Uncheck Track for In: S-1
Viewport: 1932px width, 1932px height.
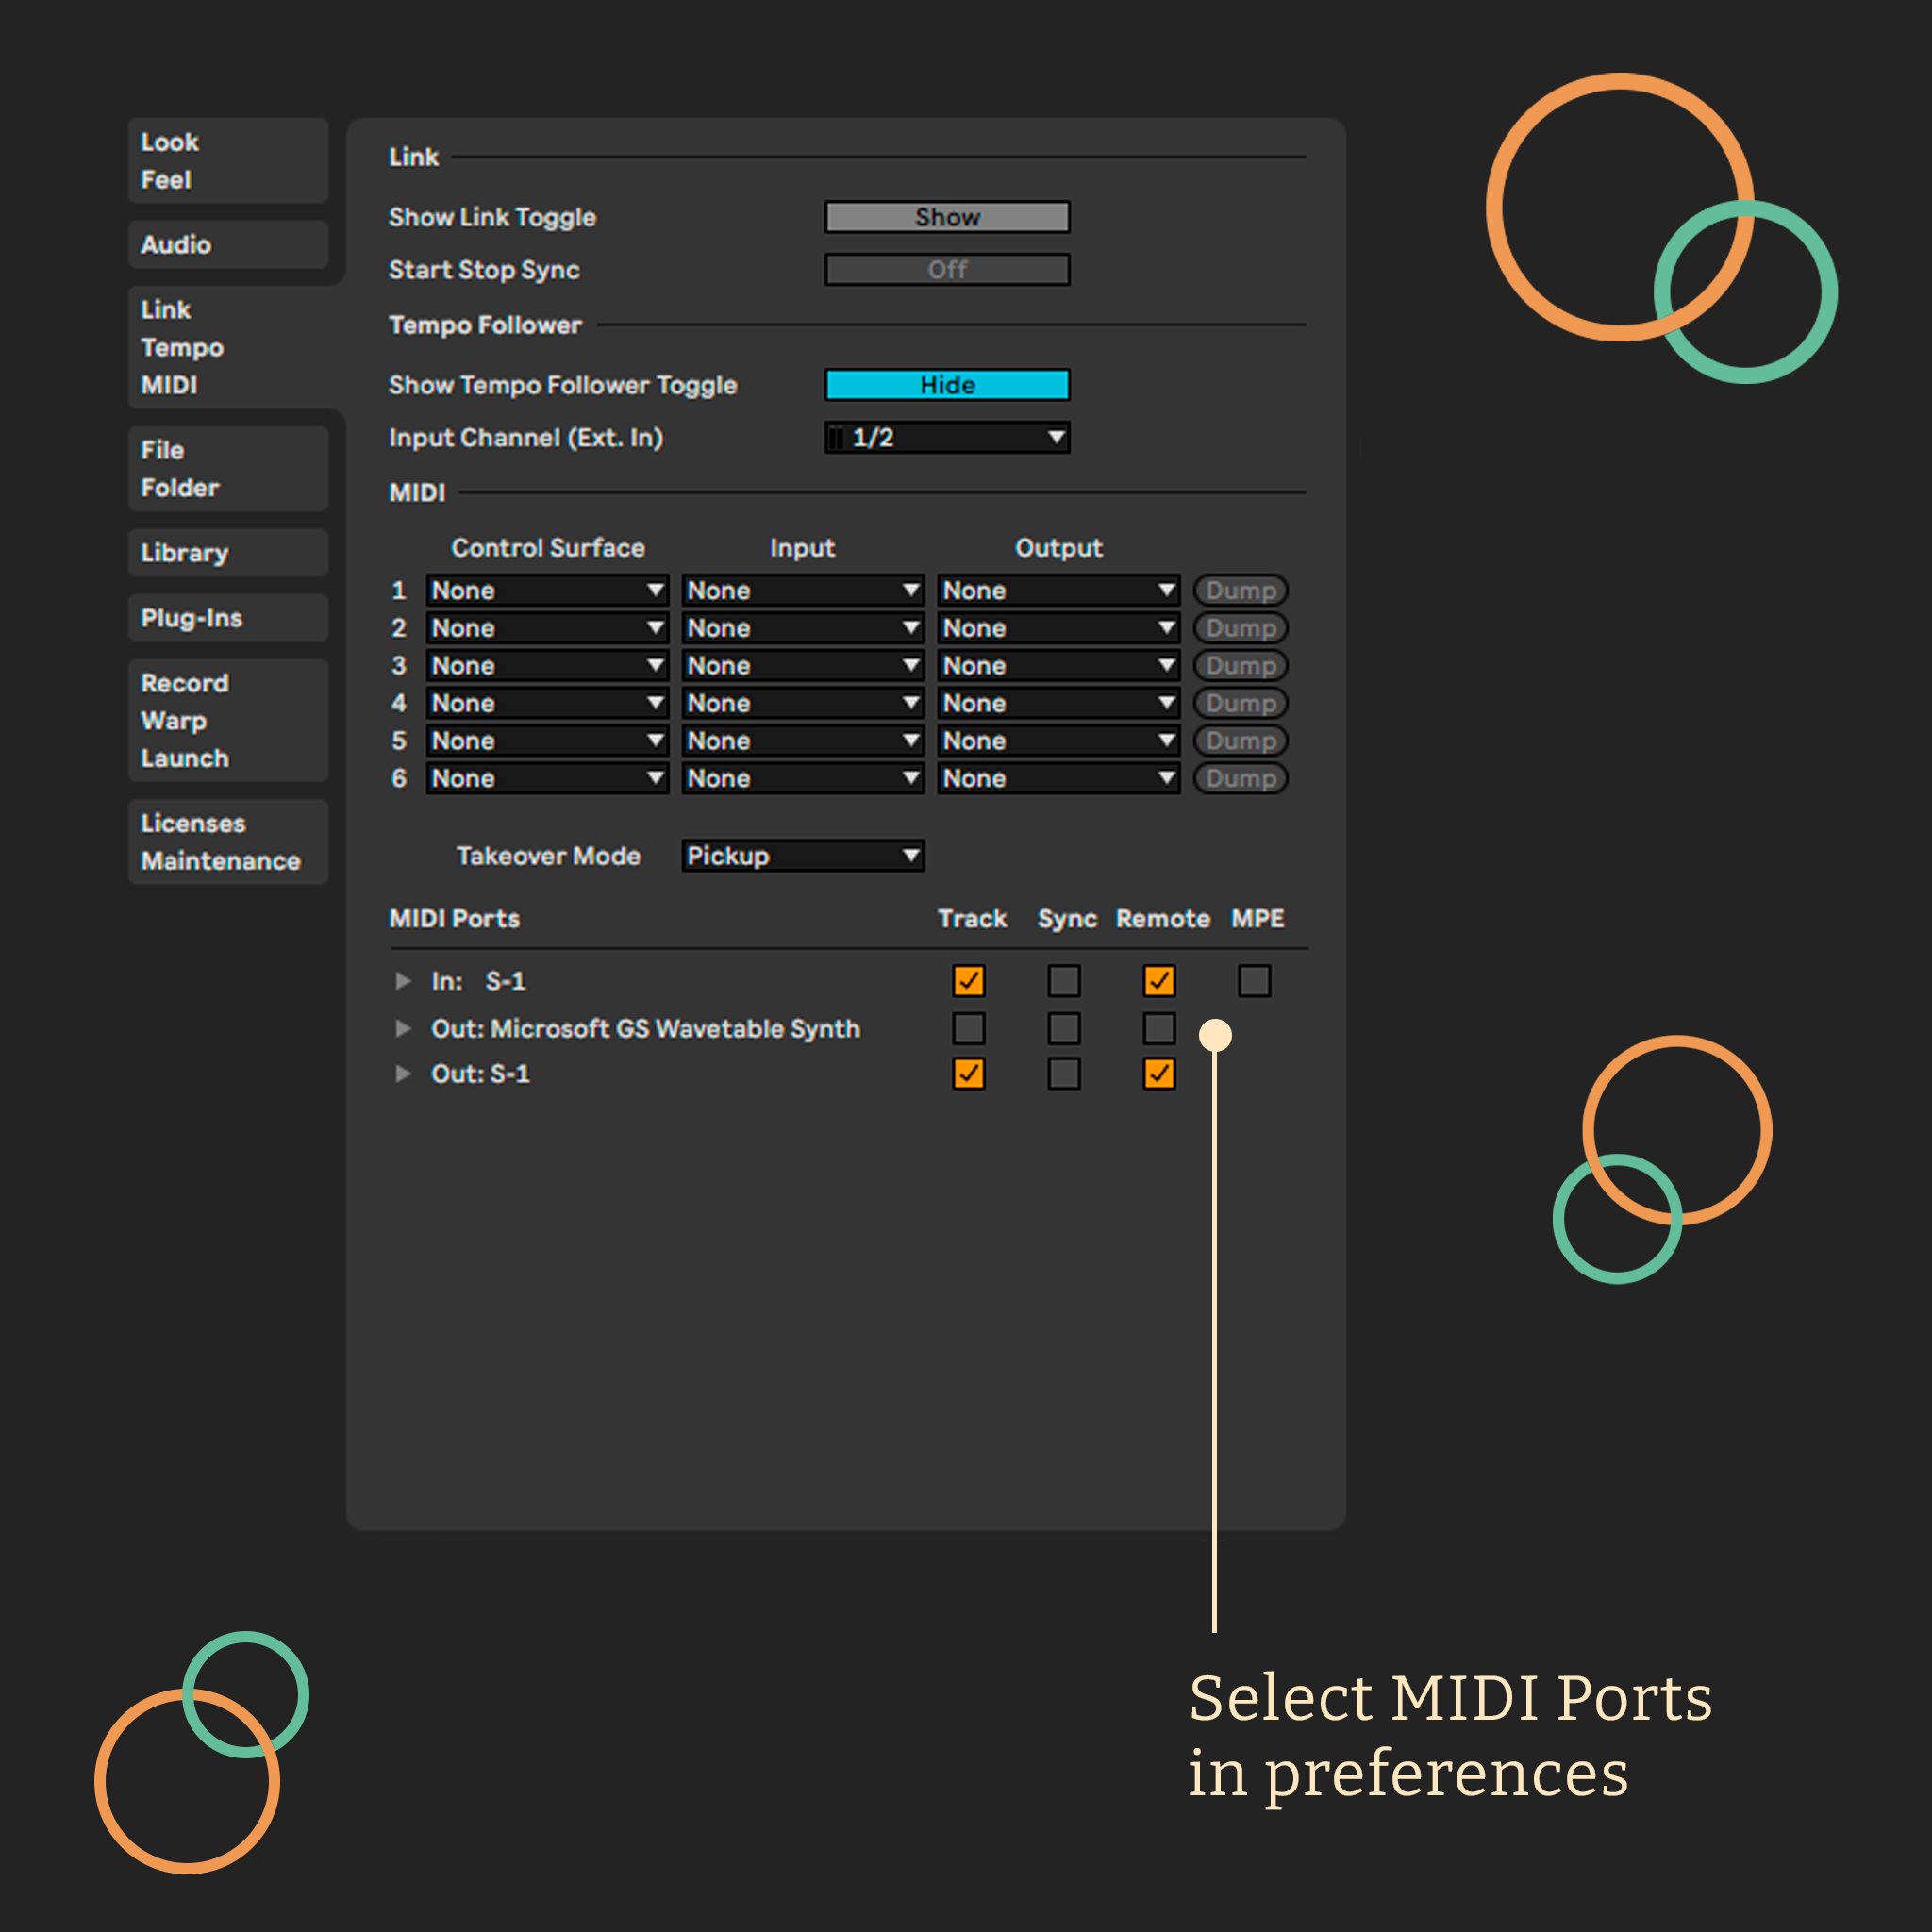pos(968,981)
